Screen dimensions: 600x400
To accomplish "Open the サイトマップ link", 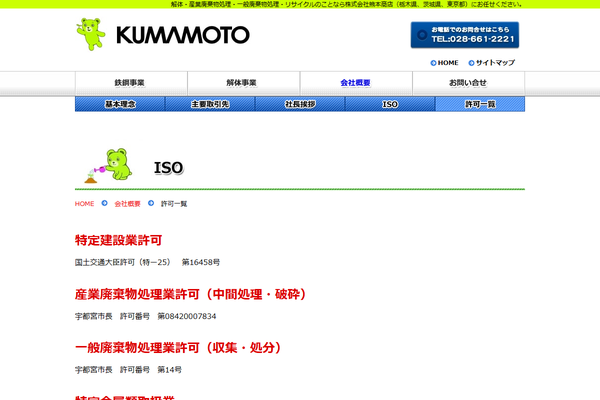I will click(495, 63).
